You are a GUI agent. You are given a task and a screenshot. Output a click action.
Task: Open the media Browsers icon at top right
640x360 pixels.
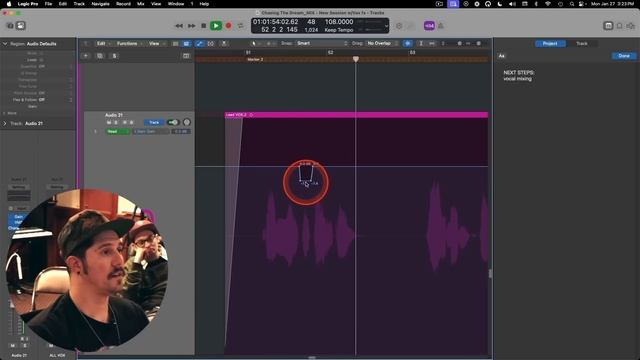(631, 26)
